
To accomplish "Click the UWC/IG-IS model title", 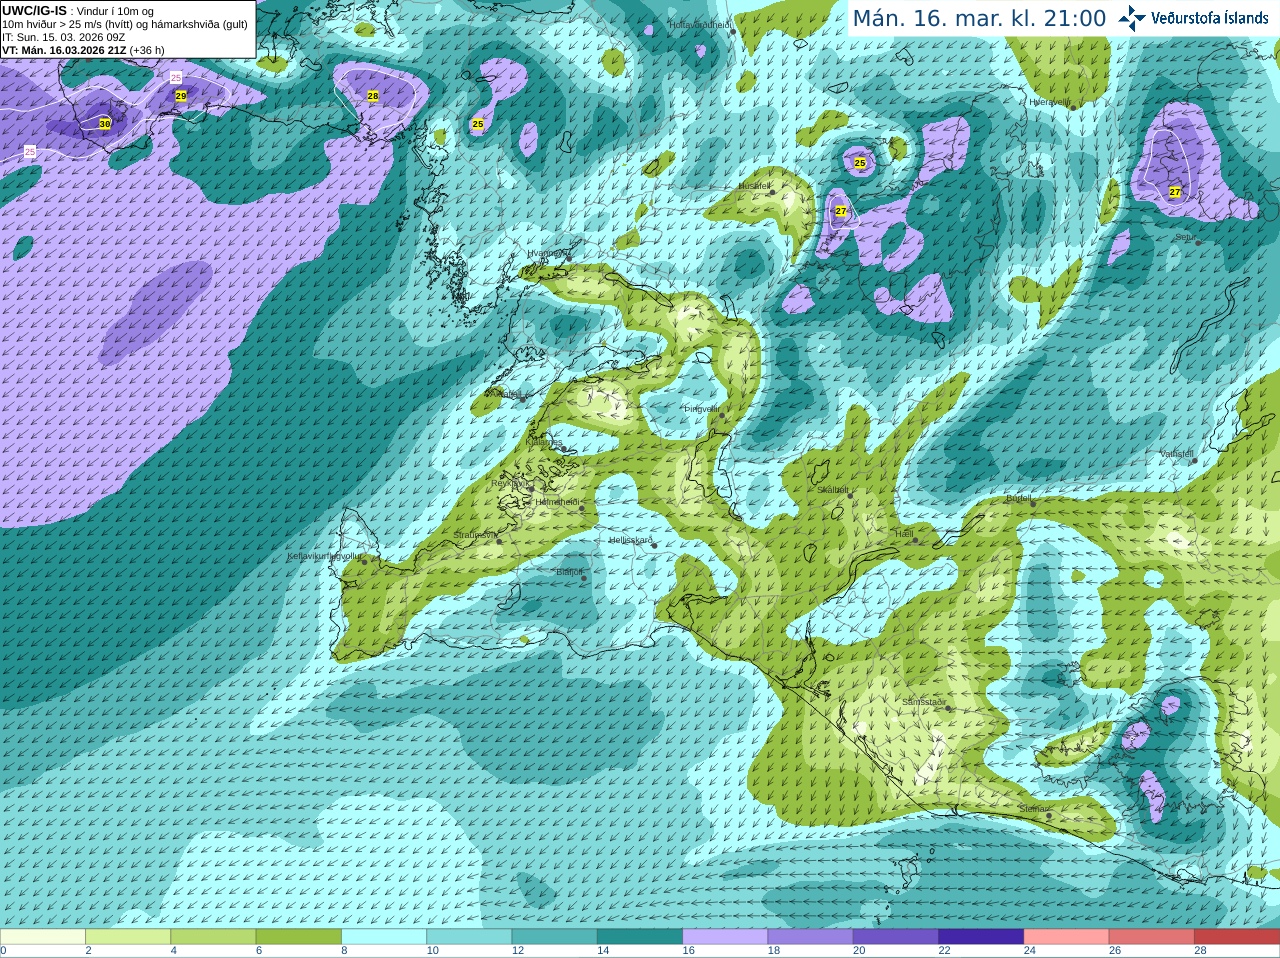I will tap(34, 10).
